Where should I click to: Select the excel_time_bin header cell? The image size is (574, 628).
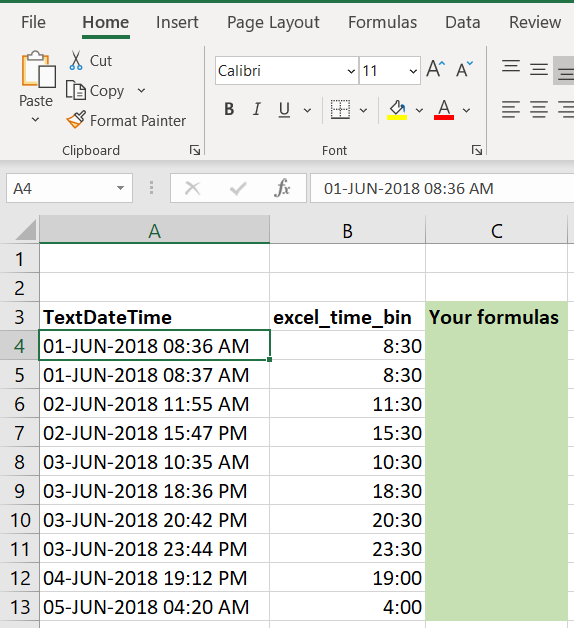click(x=347, y=317)
